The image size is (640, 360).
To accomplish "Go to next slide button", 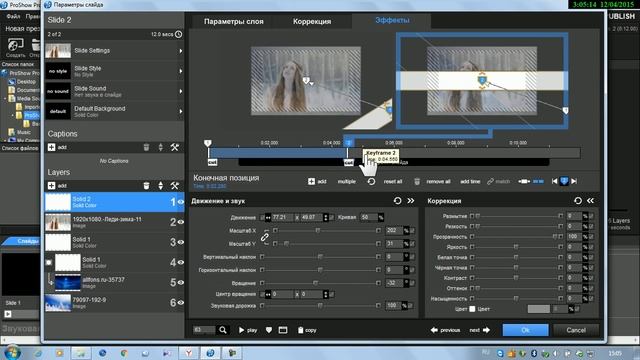I will point(480,330).
